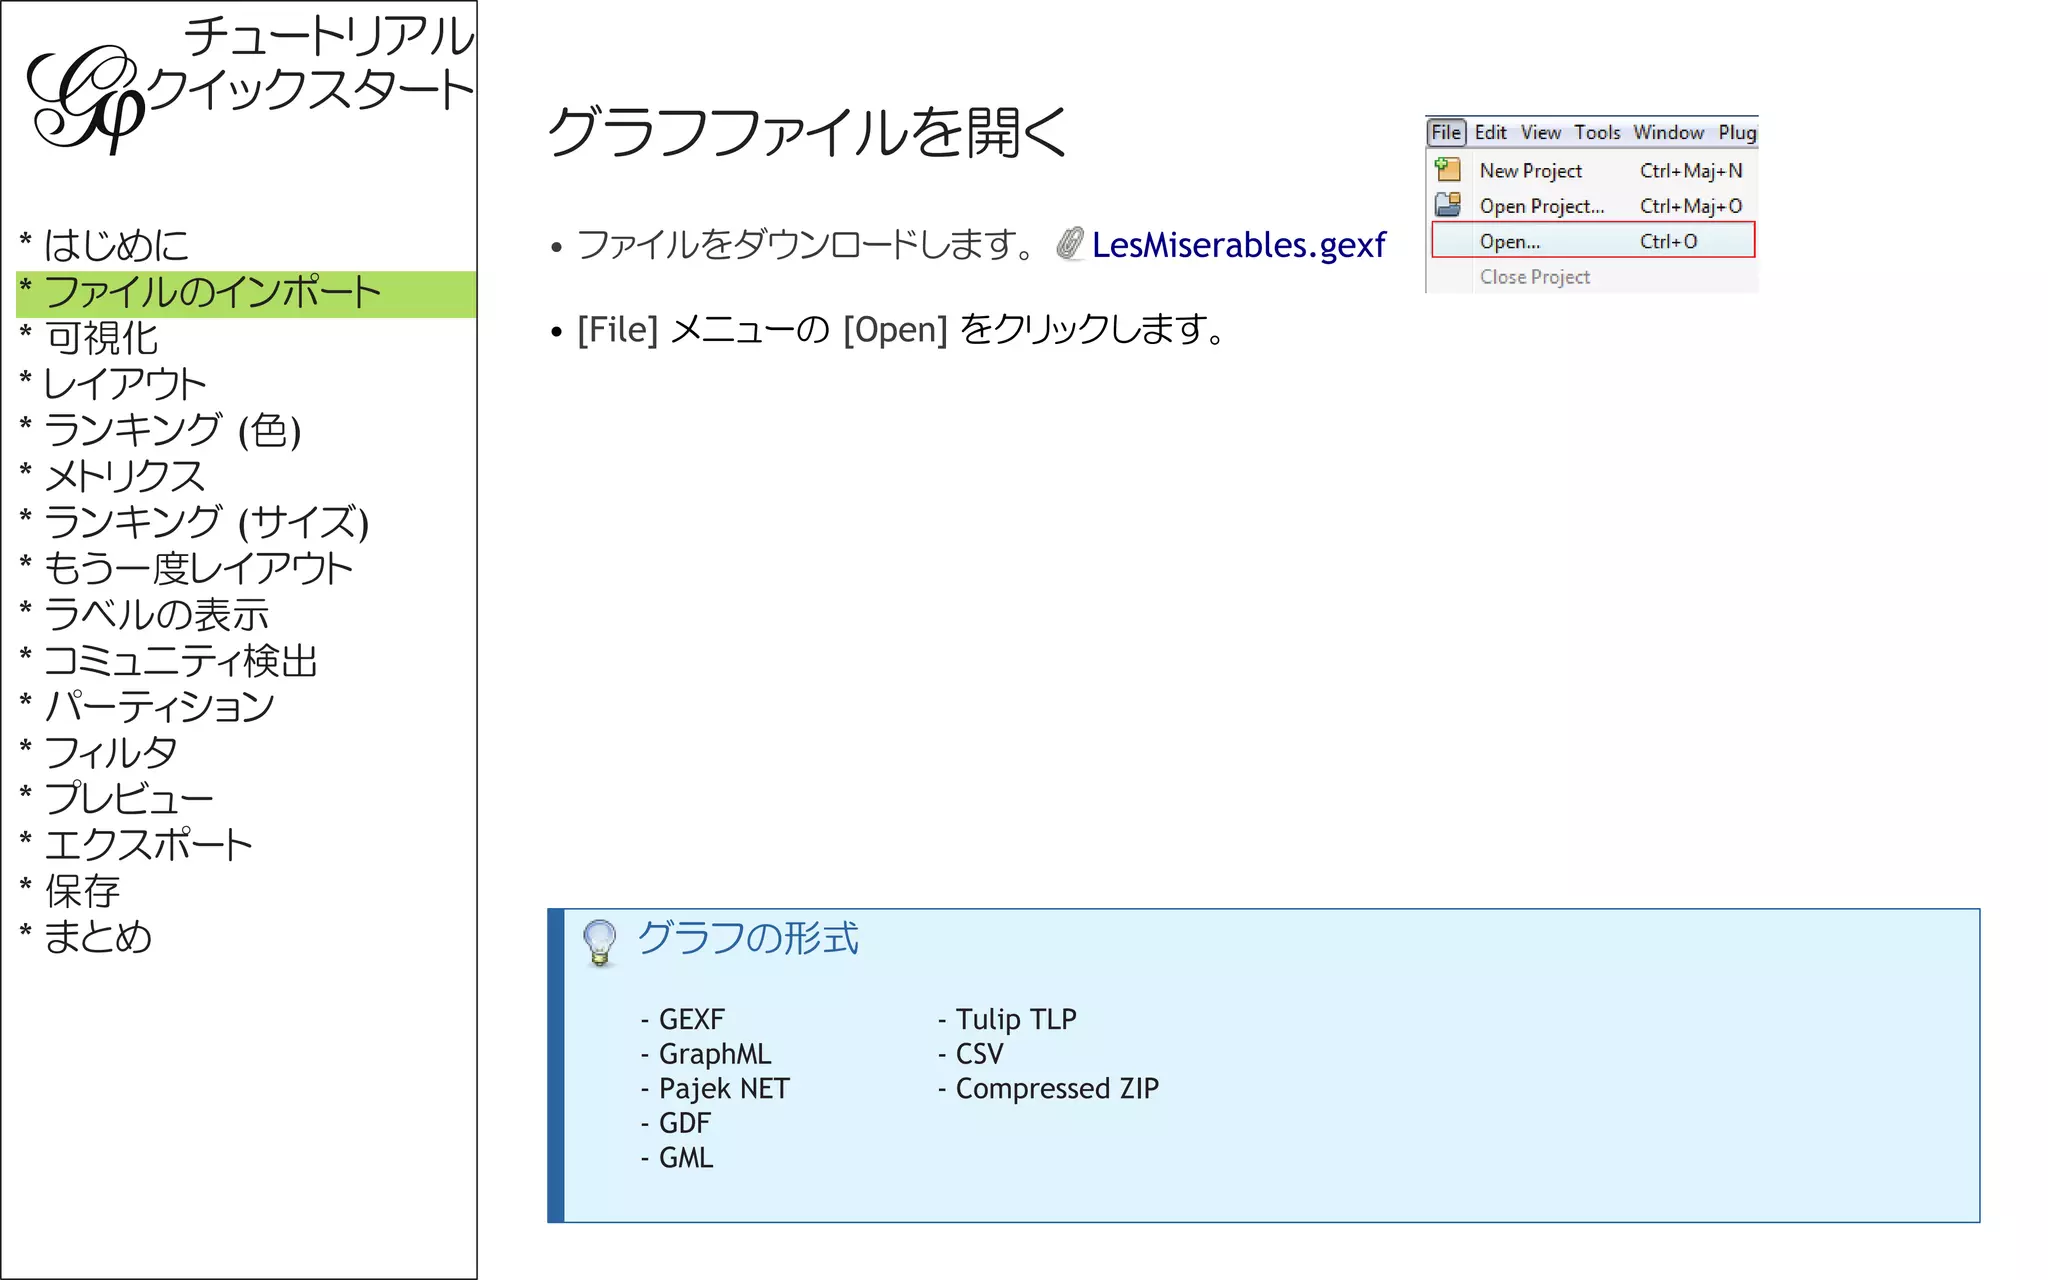Screen dimensions: 2048x1280
Task: Click the paperclip attachment icon
Action: pos(1070,244)
